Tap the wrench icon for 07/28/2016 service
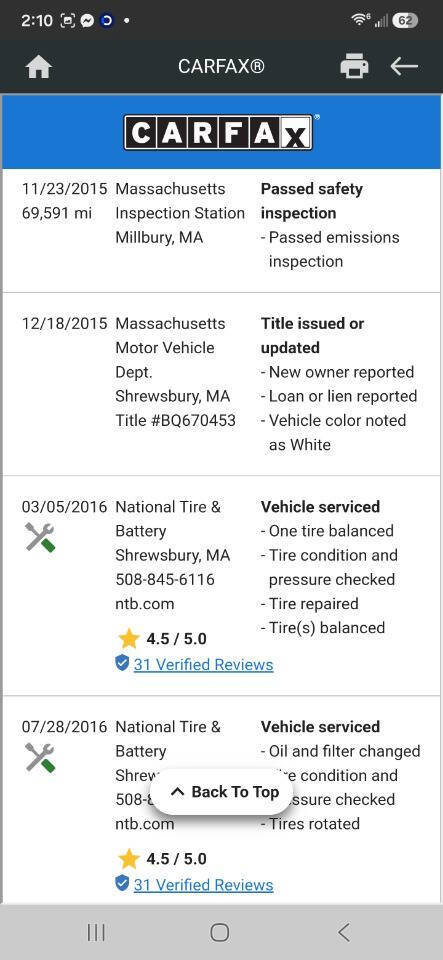443x960 pixels. tap(40, 757)
